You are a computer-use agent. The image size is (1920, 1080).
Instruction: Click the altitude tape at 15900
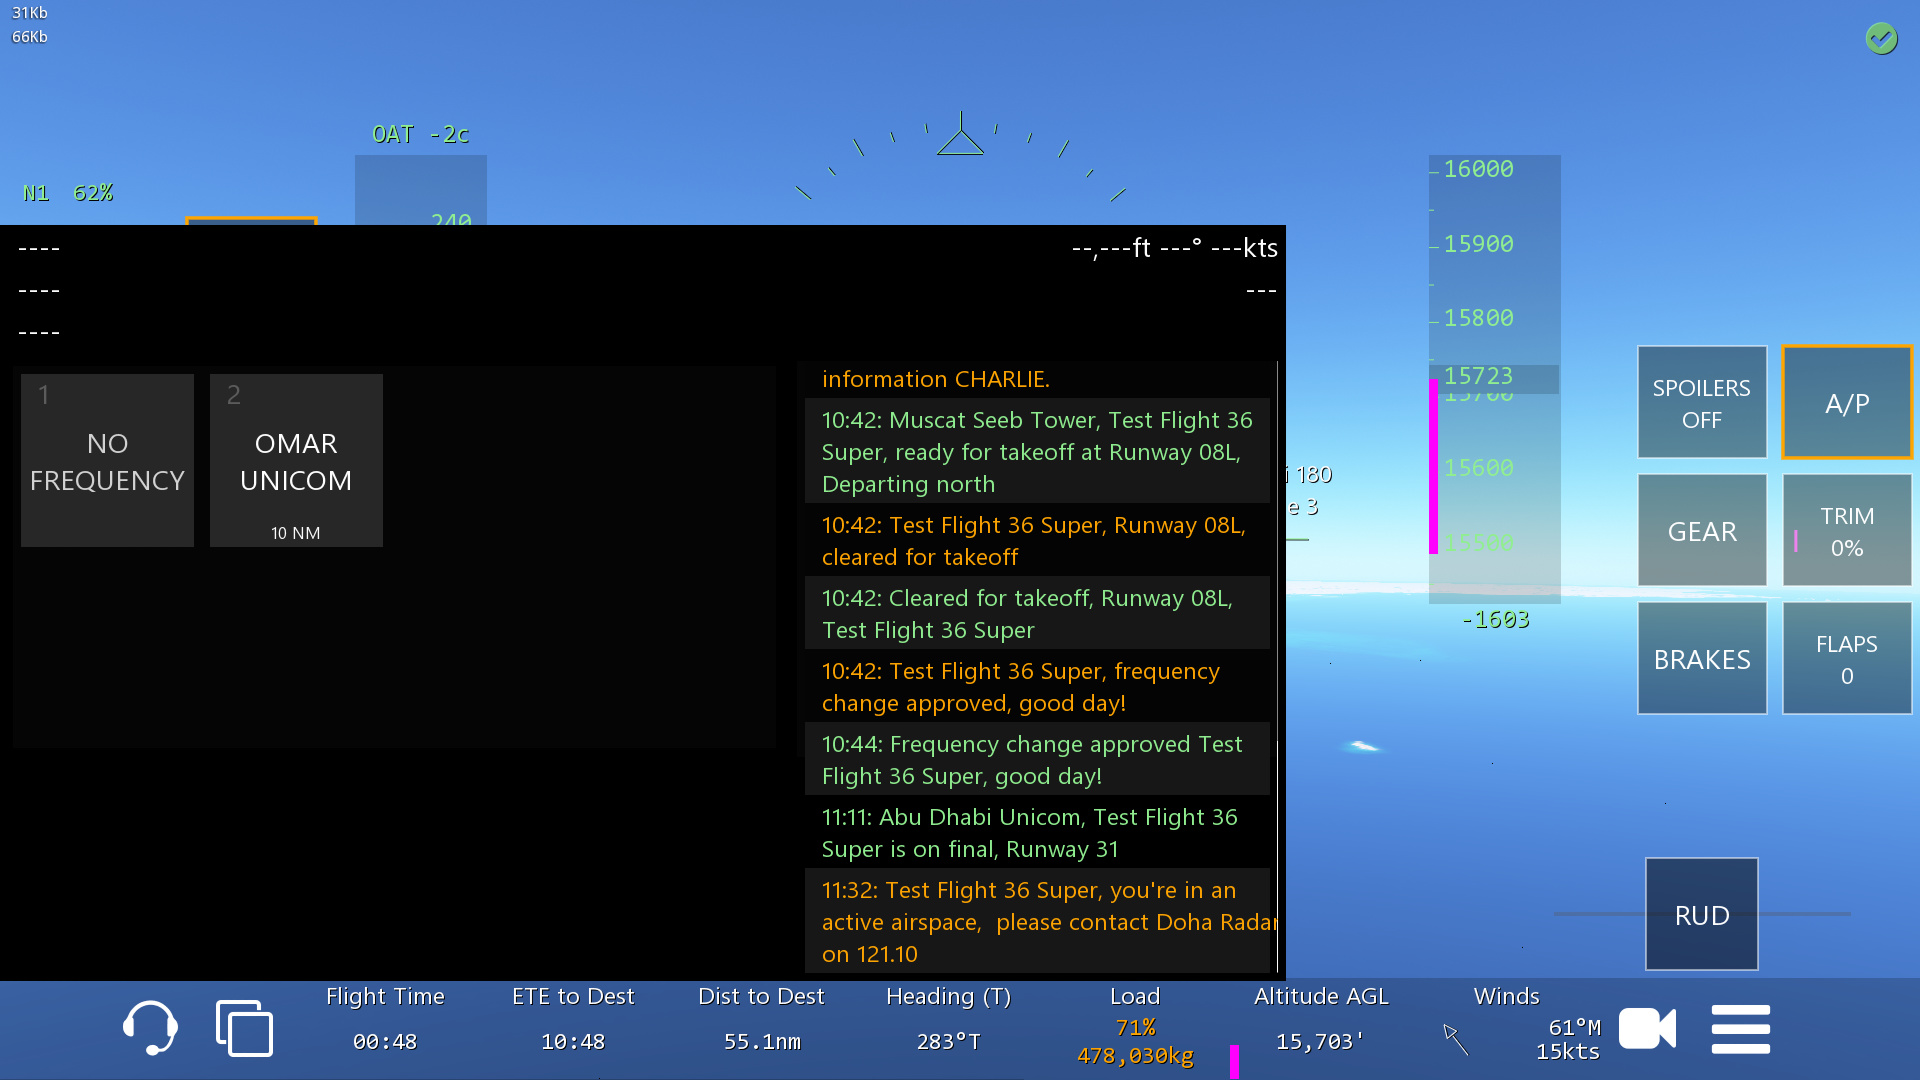click(1478, 244)
